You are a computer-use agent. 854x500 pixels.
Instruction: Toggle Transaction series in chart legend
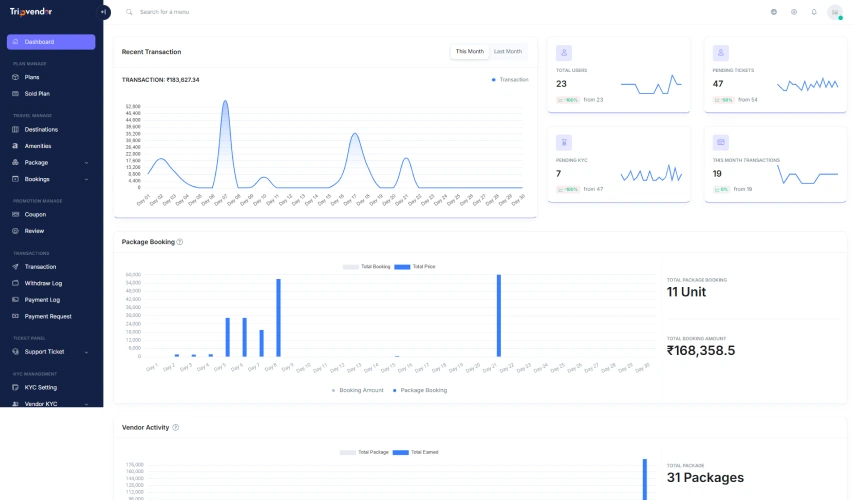tap(510, 80)
